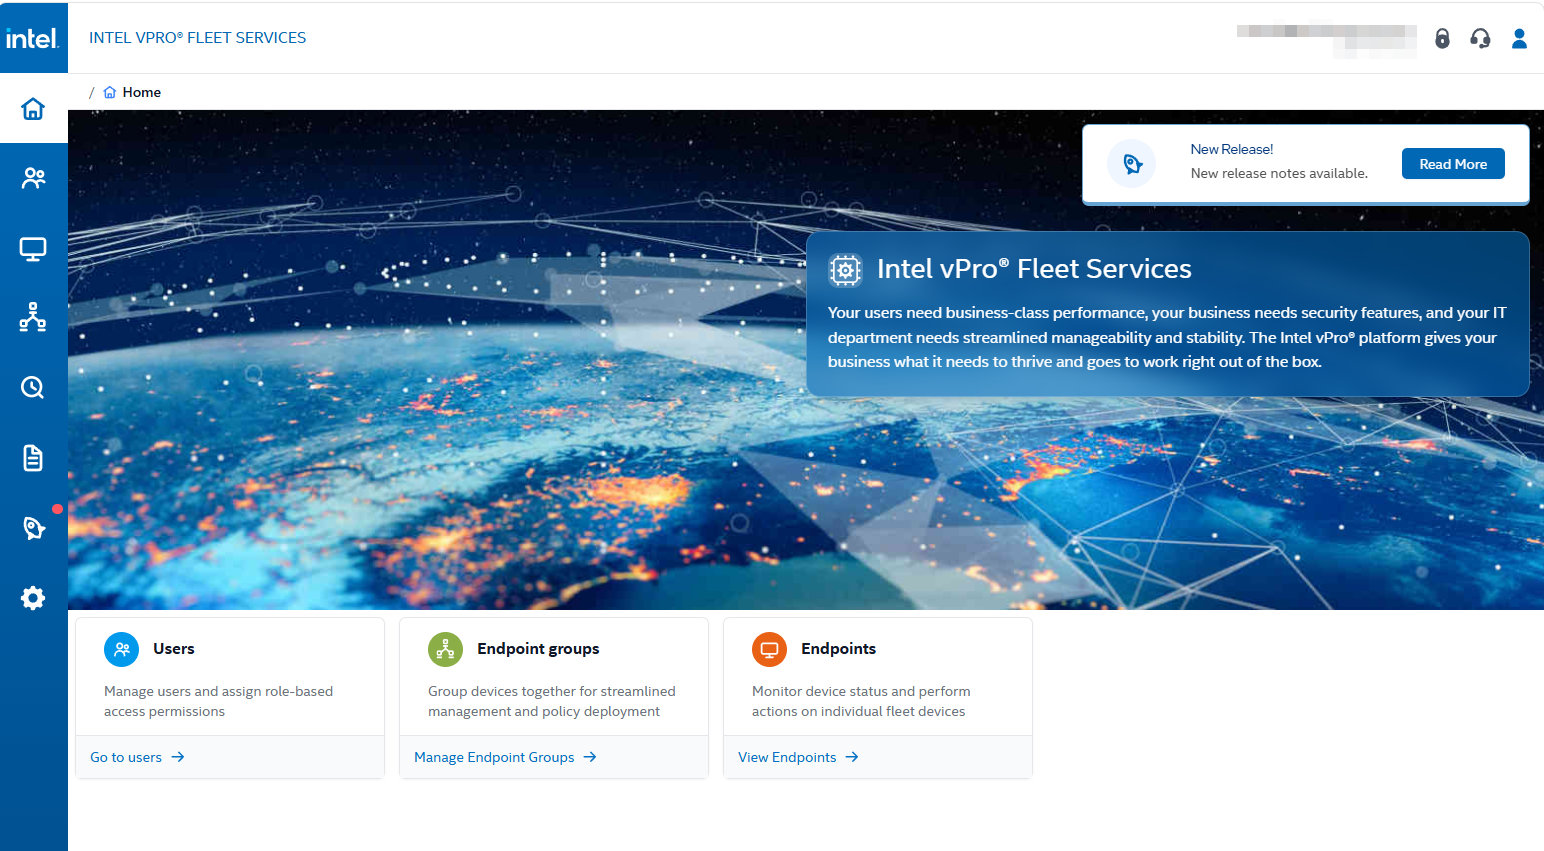Click the Intel logo in the corner
This screenshot has width=1544, height=851.
coord(33,38)
